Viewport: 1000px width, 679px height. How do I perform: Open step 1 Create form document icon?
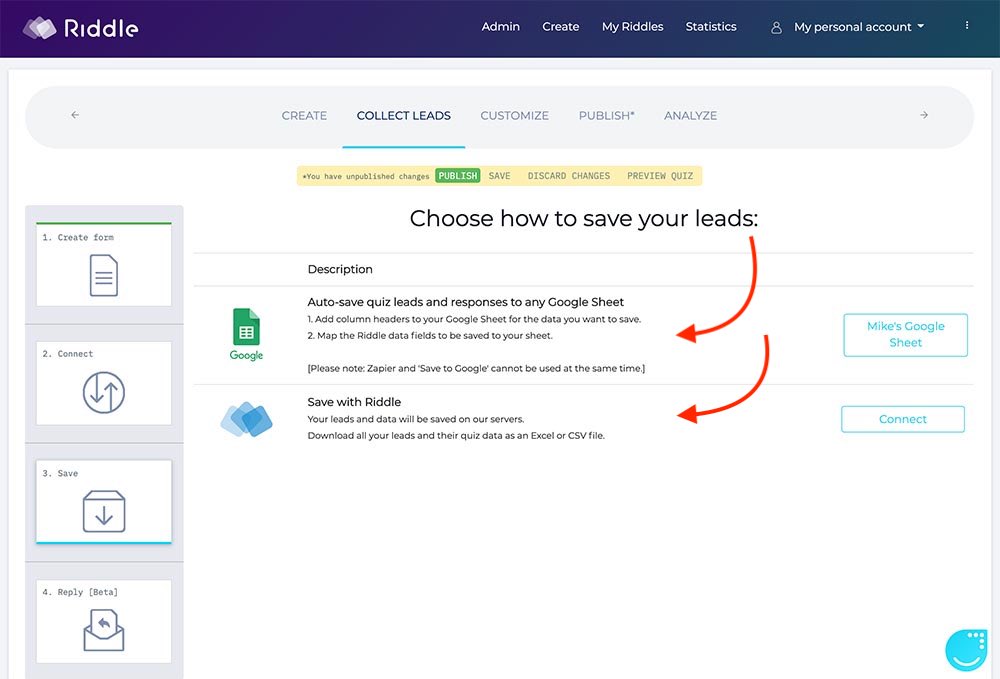(104, 275)
